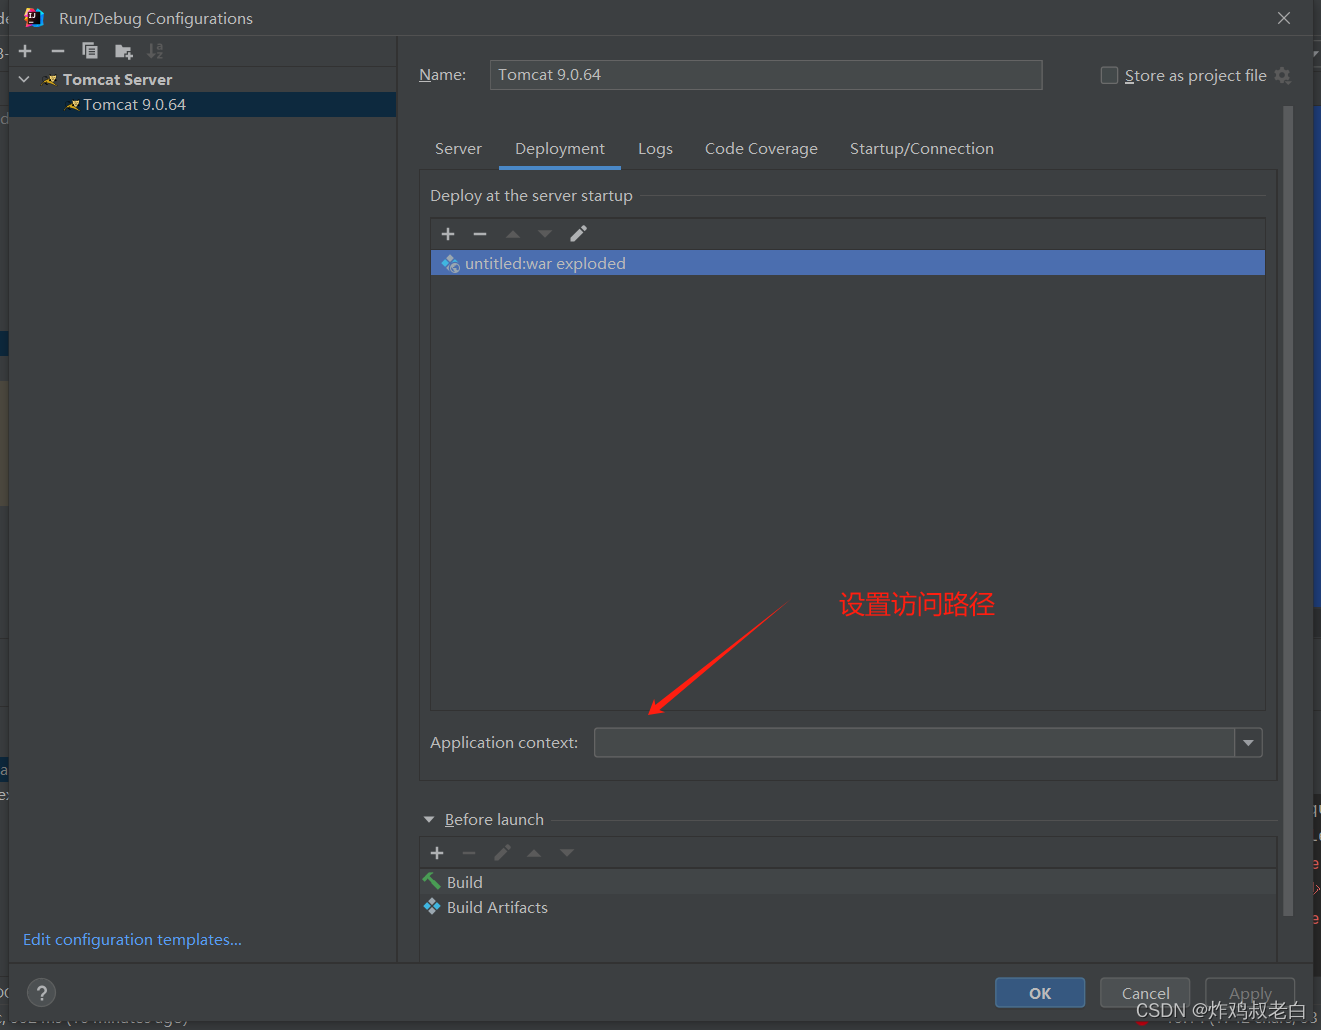Cancel the dialog
The width and height of the screenshot is (1321, 1030).
1145,993
